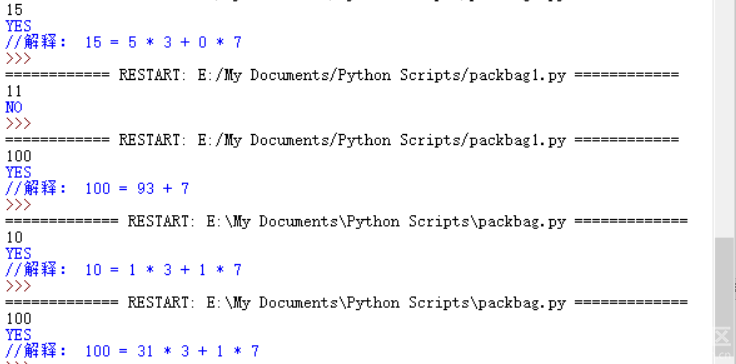The image size is (736, 364).
Task: Click the input number 11
Action: [x=14, y=91]
